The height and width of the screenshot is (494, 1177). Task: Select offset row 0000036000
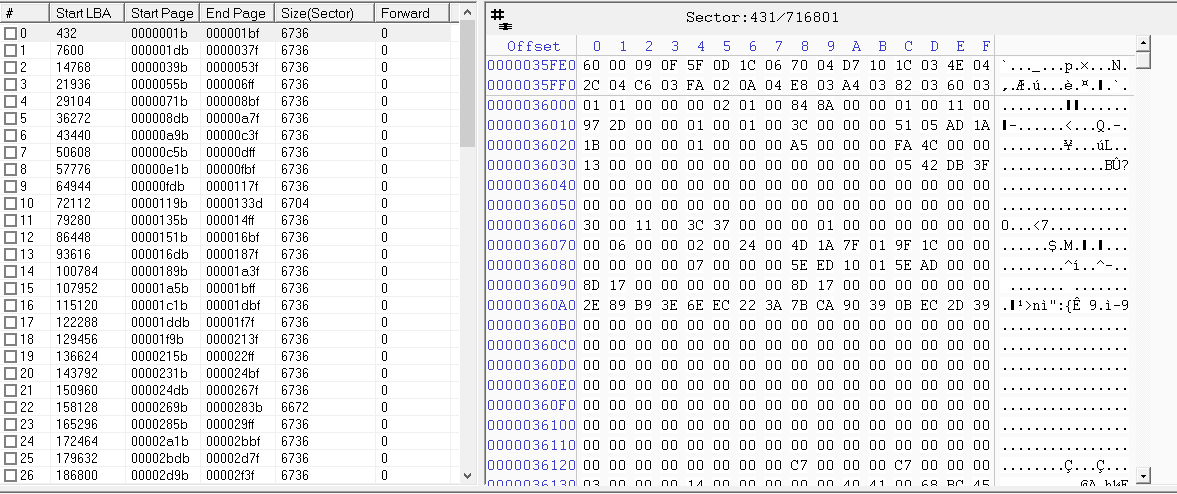[x=531, y=105]
